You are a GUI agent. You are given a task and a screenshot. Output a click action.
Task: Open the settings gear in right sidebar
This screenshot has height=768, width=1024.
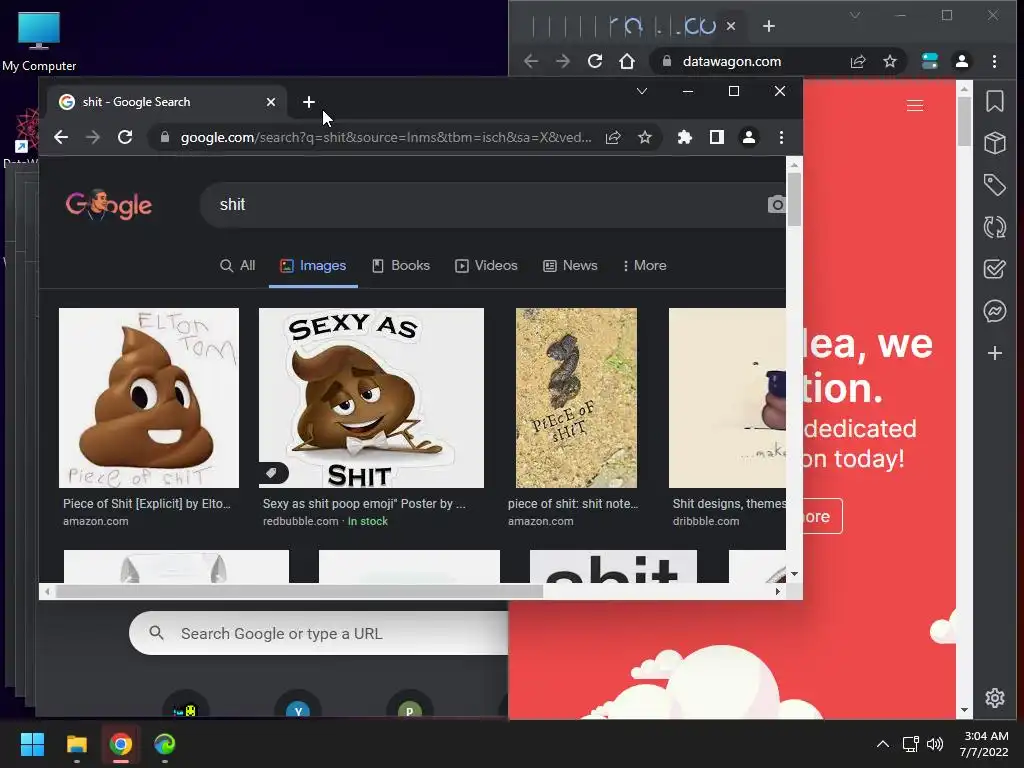pos(995,697)
